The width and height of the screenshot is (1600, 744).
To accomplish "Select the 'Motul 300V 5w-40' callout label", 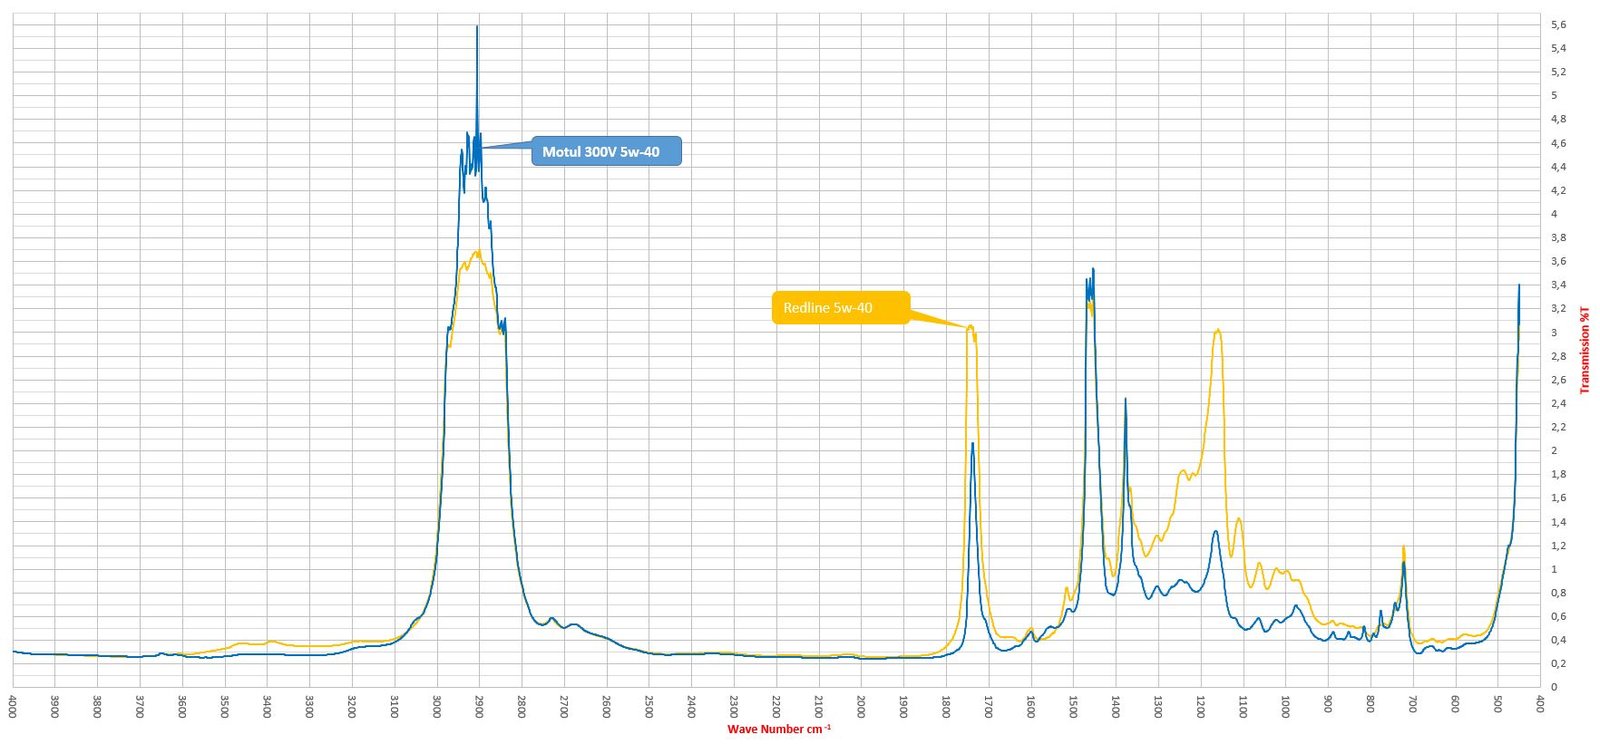I will pyautogui.click(x=606, y=152).
